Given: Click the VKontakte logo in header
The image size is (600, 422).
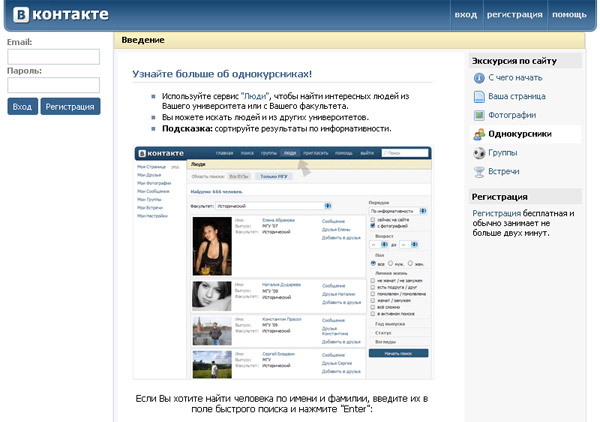Looking at the screenshot, I should coord(61,15).
